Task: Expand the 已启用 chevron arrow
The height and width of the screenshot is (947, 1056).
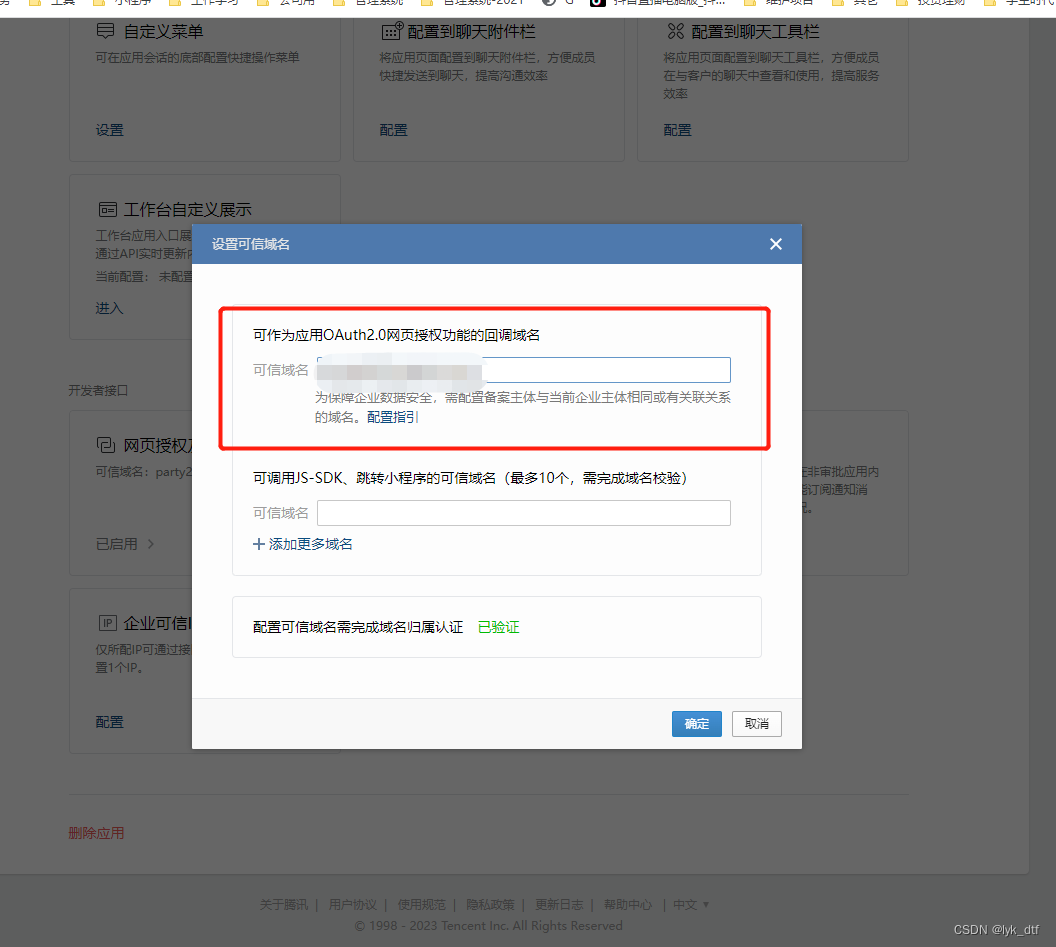Action: 151,544
